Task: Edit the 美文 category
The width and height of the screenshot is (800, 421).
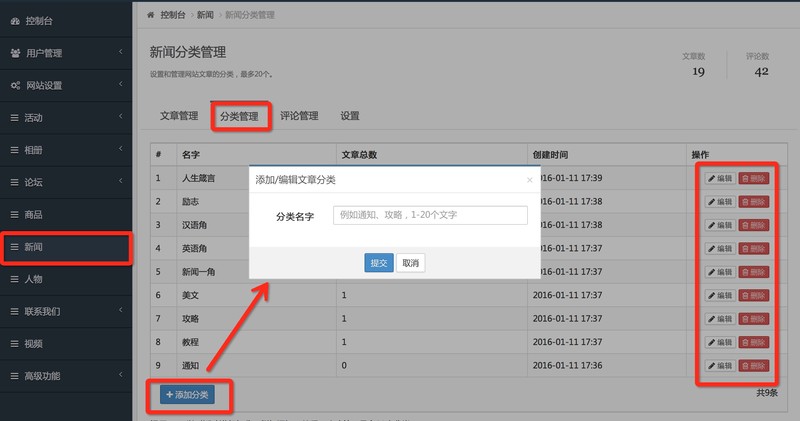Action: (720, 295)
